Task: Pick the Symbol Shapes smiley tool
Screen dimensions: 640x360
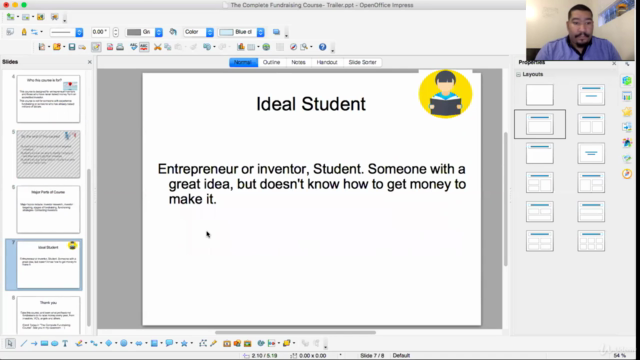Action: coord(124,344)
